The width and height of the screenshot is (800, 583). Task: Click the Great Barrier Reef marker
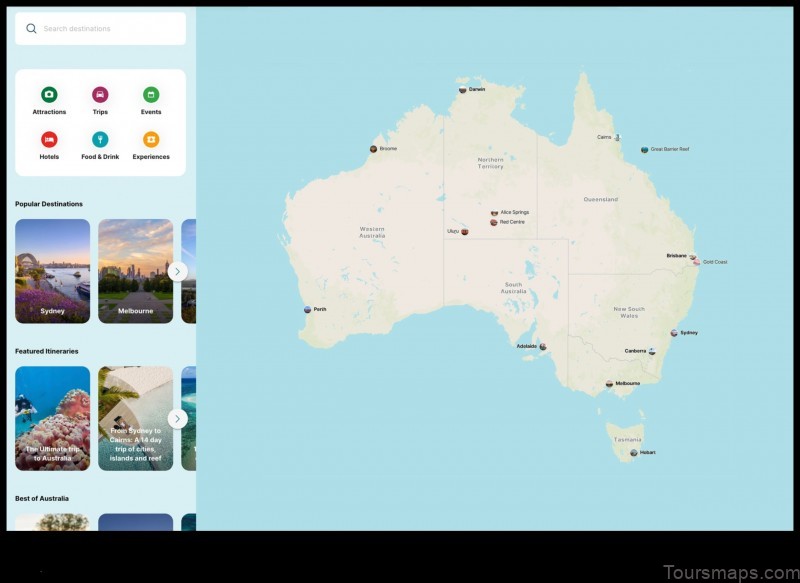[644, 147]
